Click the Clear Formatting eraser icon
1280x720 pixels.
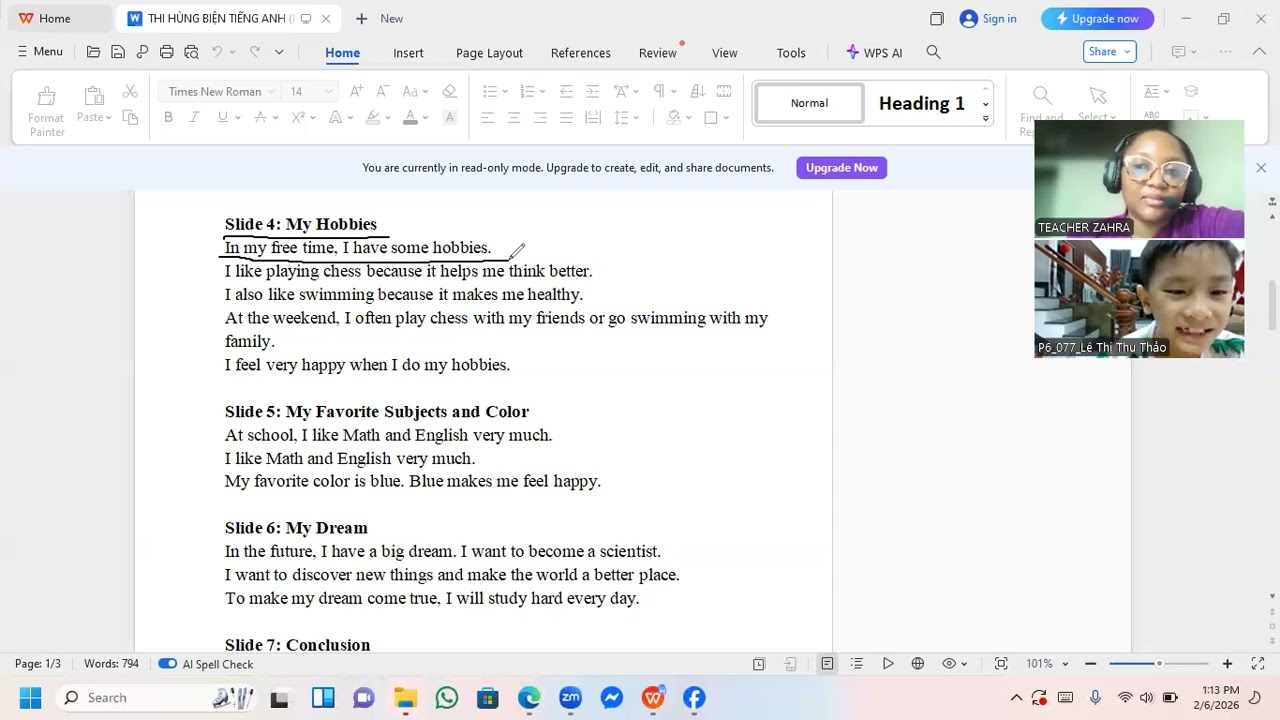[x=449, y=91]
